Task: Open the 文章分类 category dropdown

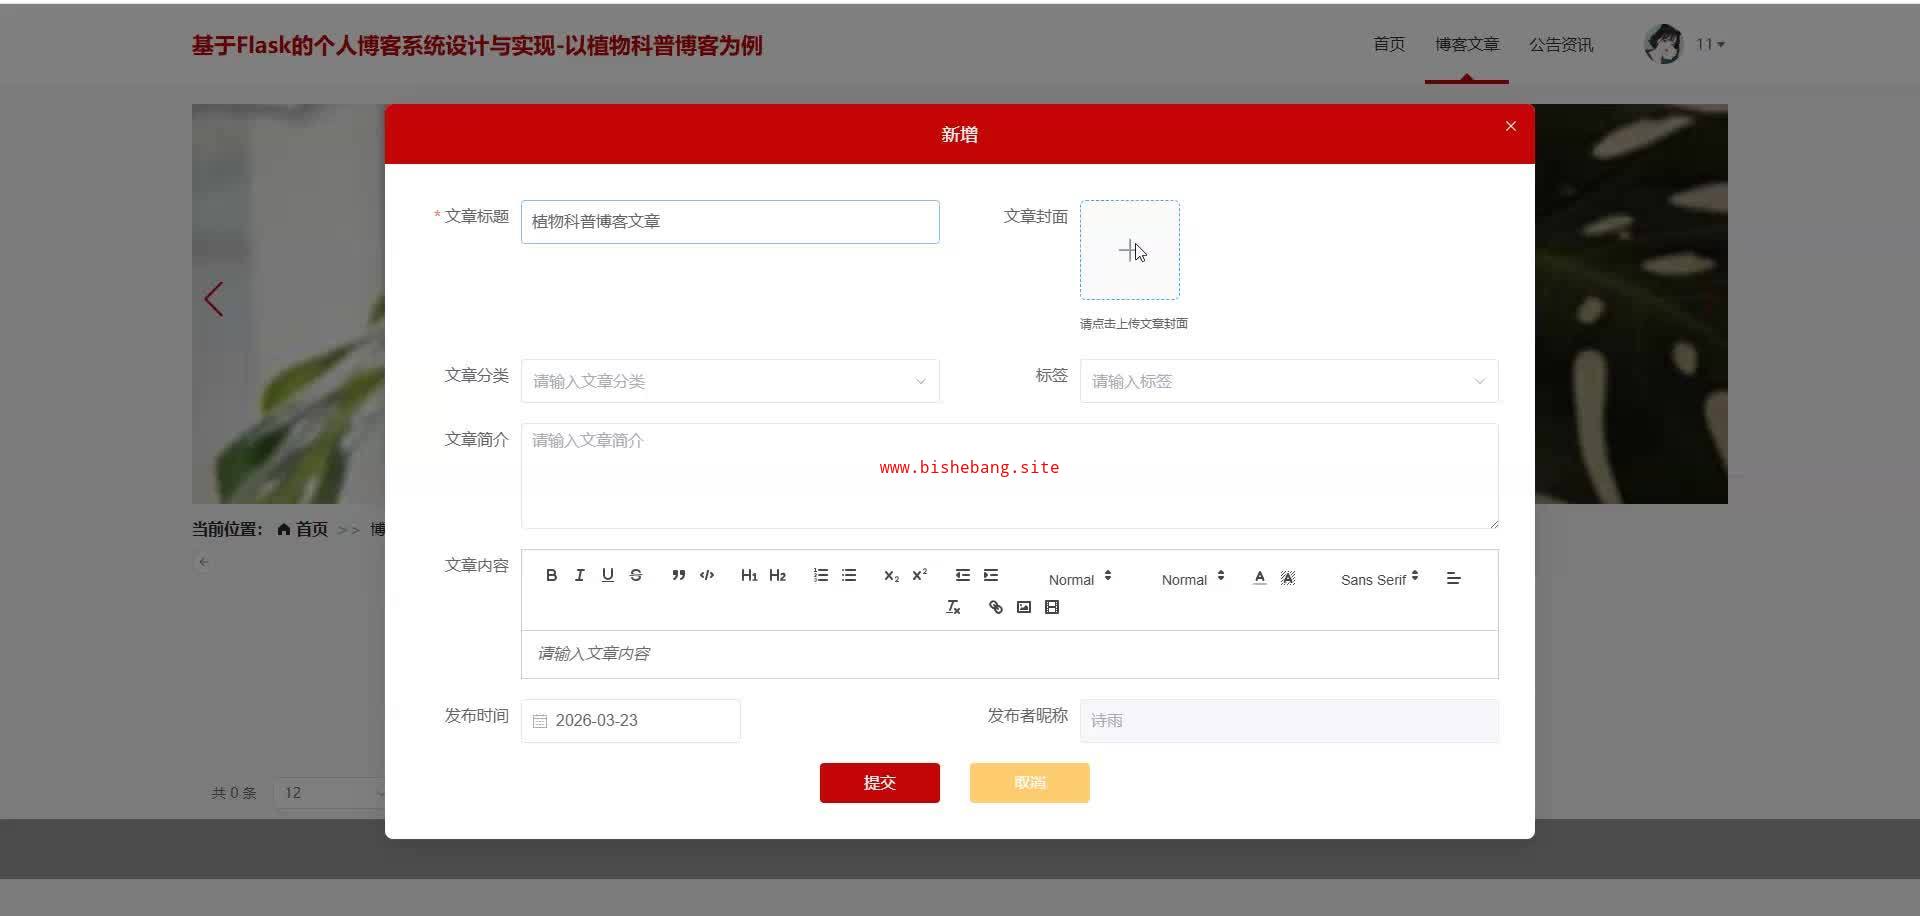Action: [x=730, y=381]
